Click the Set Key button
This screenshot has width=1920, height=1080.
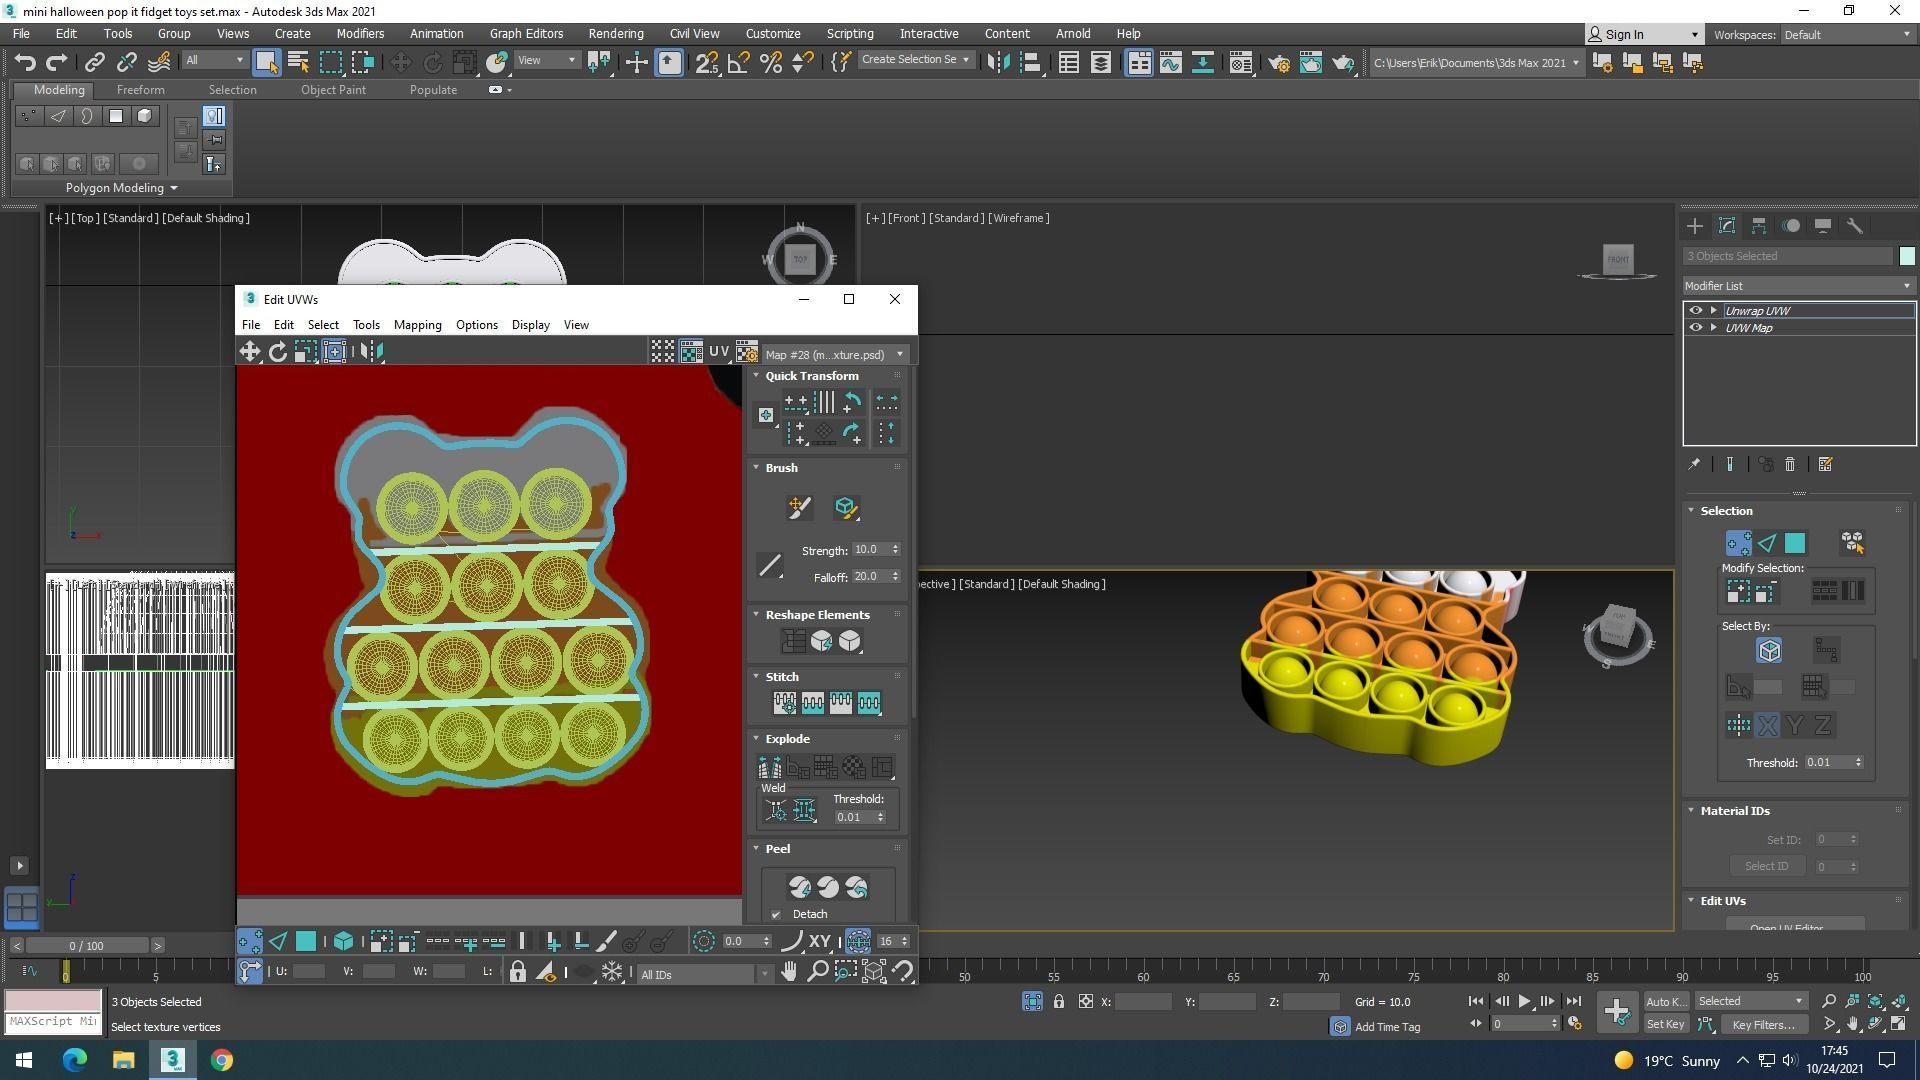coord(1665,1024)
